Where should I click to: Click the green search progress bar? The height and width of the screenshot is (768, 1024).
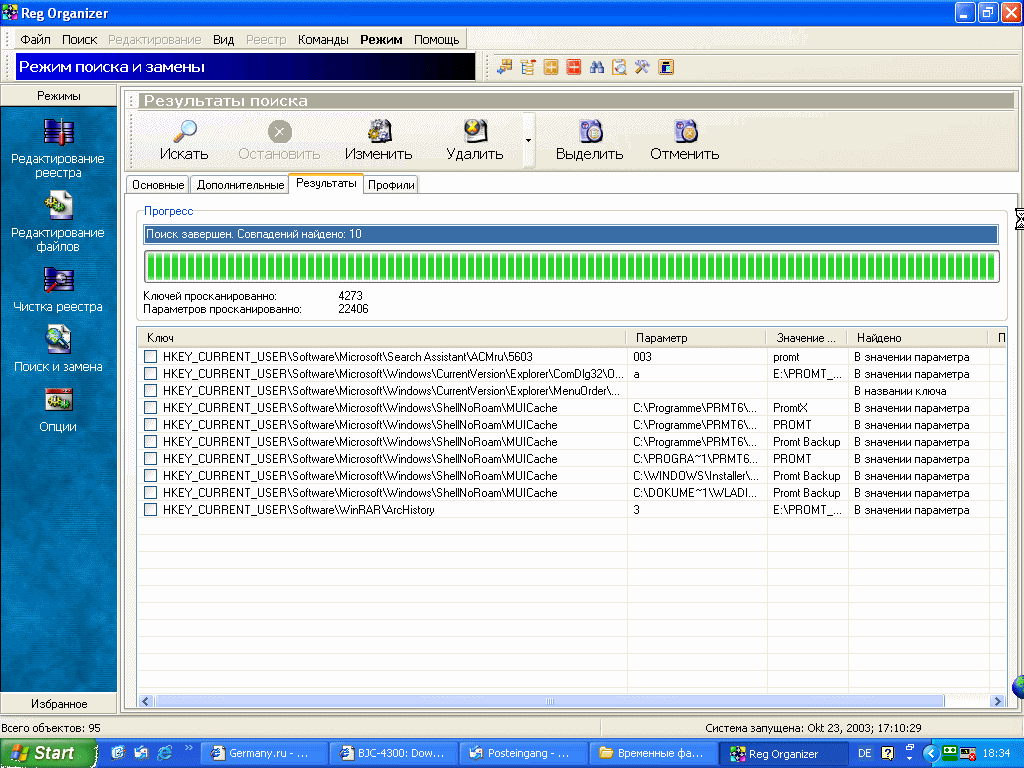pos(571,266)
